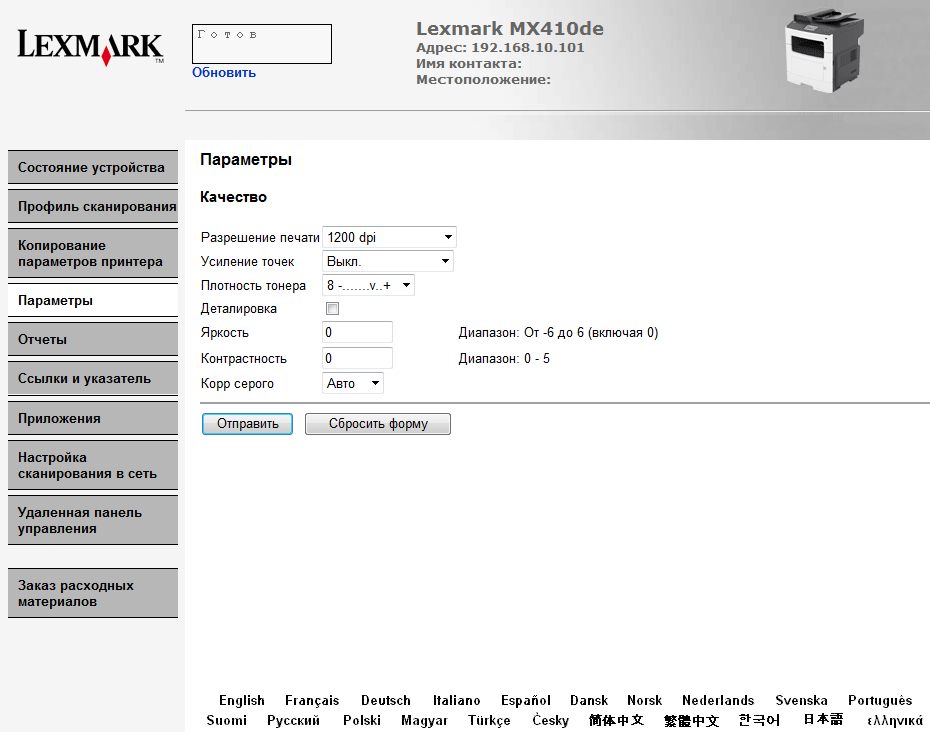Click the Яркость range hint text
The width and height of the screenshot is (930, 732).
pos(558,332)
